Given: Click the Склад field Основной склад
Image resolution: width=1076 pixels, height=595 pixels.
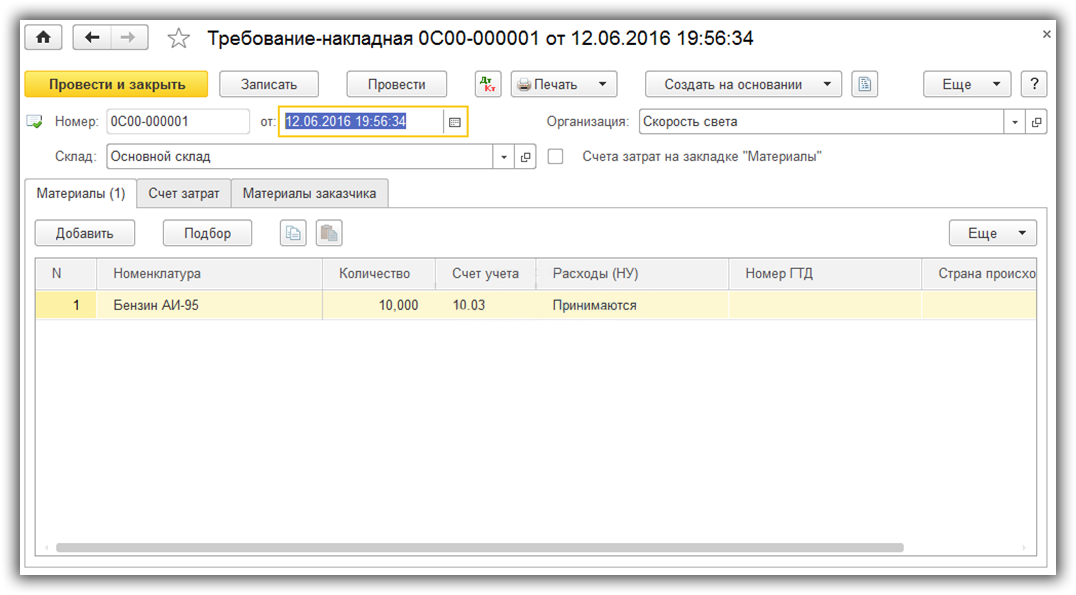Looking at the screenshot, I should (x=300, y=157).
